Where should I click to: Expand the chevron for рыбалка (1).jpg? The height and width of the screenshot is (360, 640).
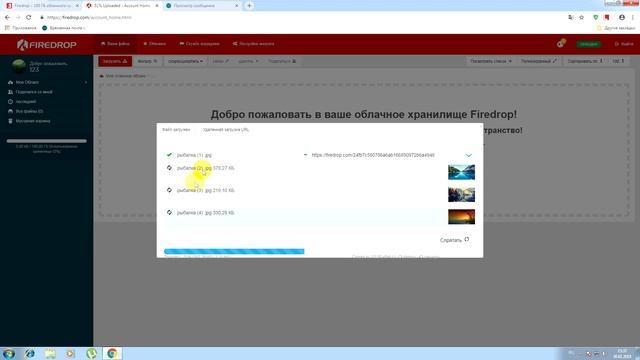[x=468, y=155]
